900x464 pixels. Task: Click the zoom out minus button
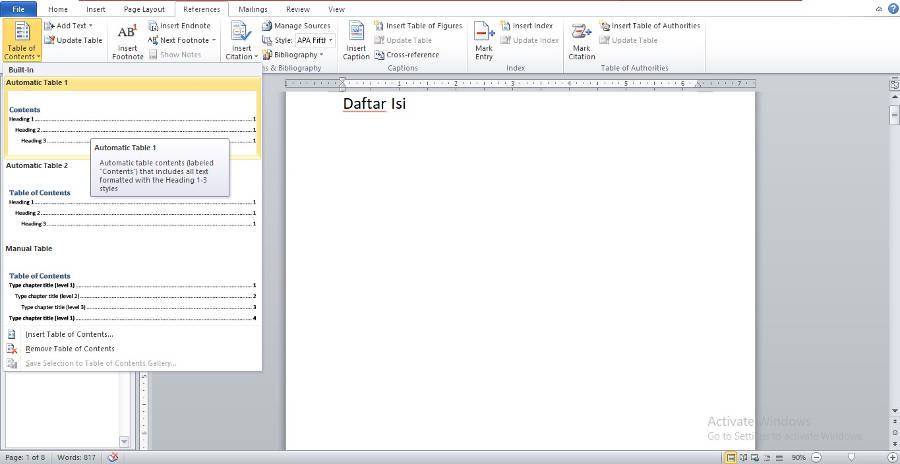[816, 458]
